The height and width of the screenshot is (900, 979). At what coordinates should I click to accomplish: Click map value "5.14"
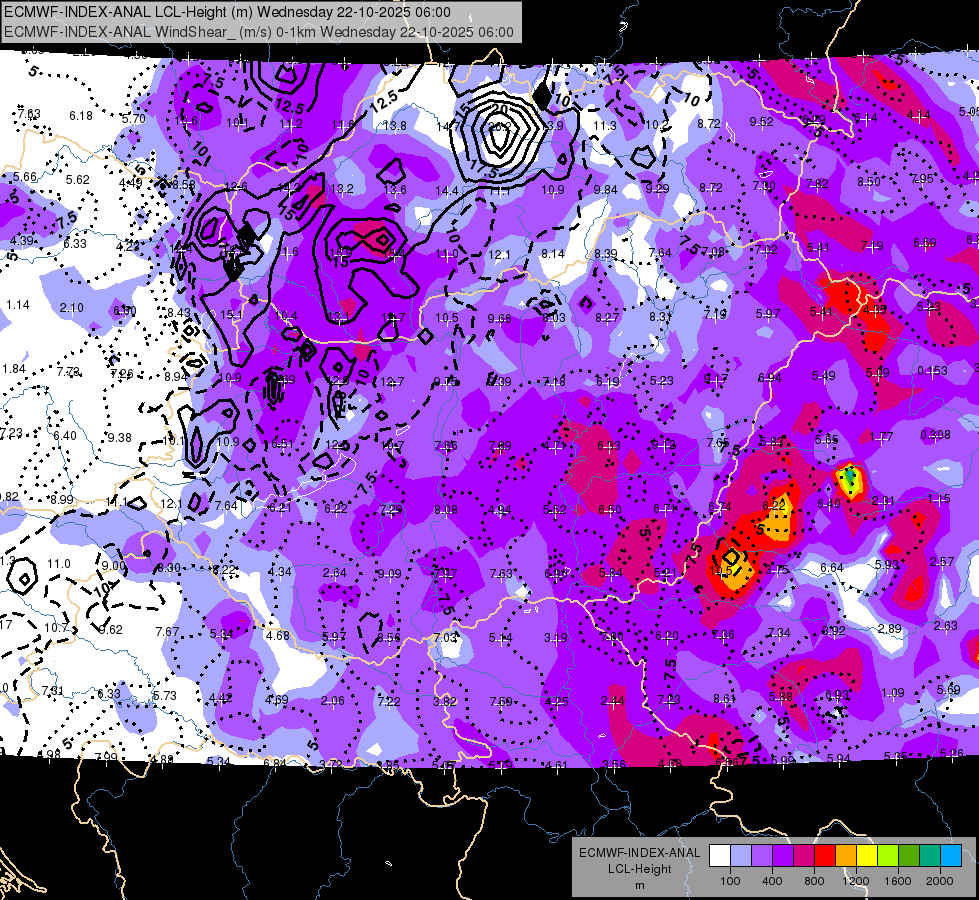(x=500, y=638)
